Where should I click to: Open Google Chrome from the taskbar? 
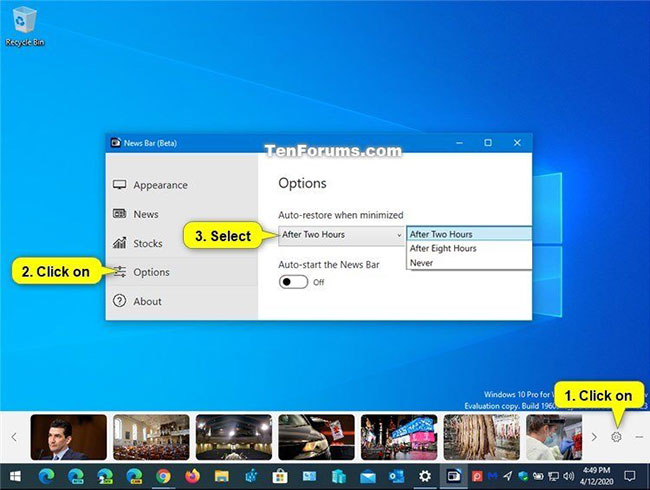point(163,476)
